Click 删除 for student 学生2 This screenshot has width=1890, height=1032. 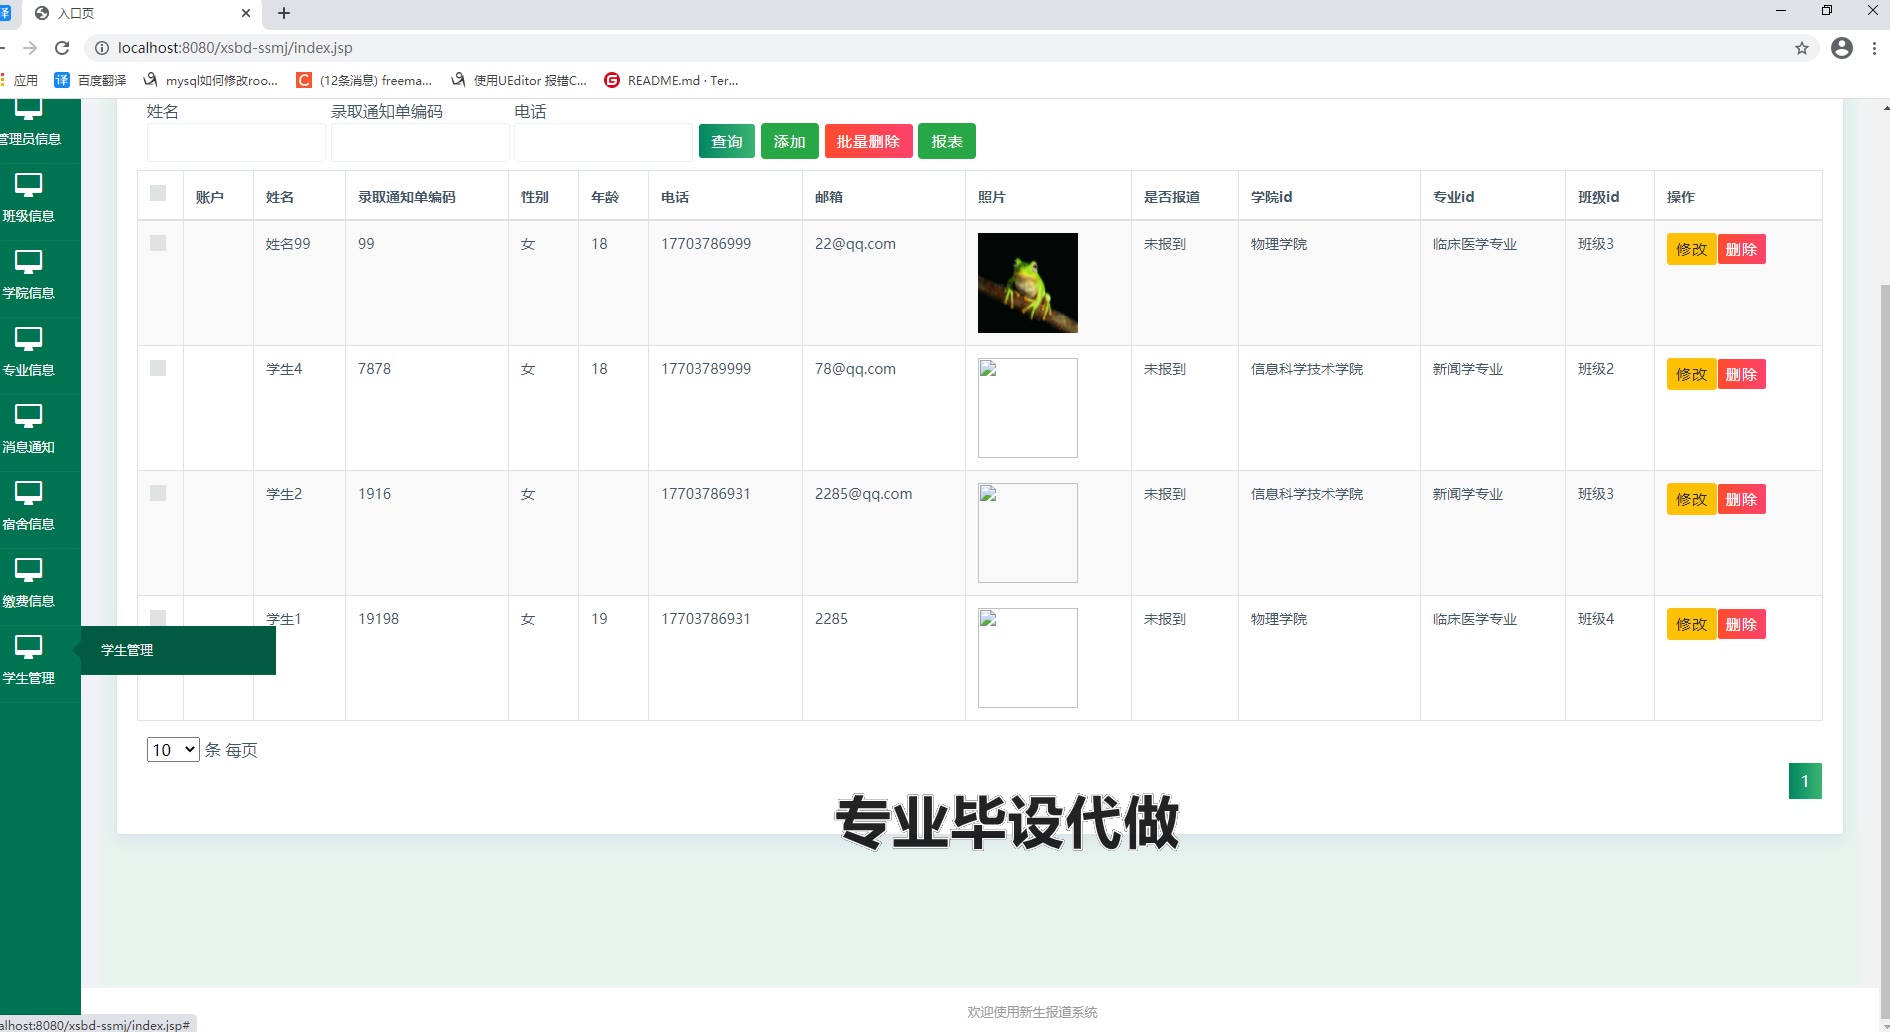click(1742, 499)
